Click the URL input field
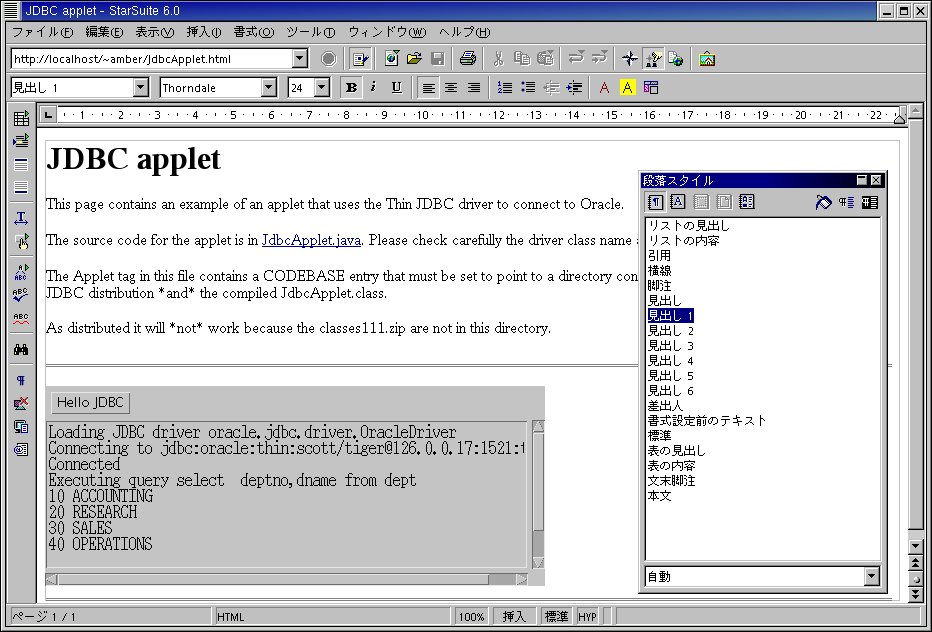 pyautogui.click(x=152, y=58)
